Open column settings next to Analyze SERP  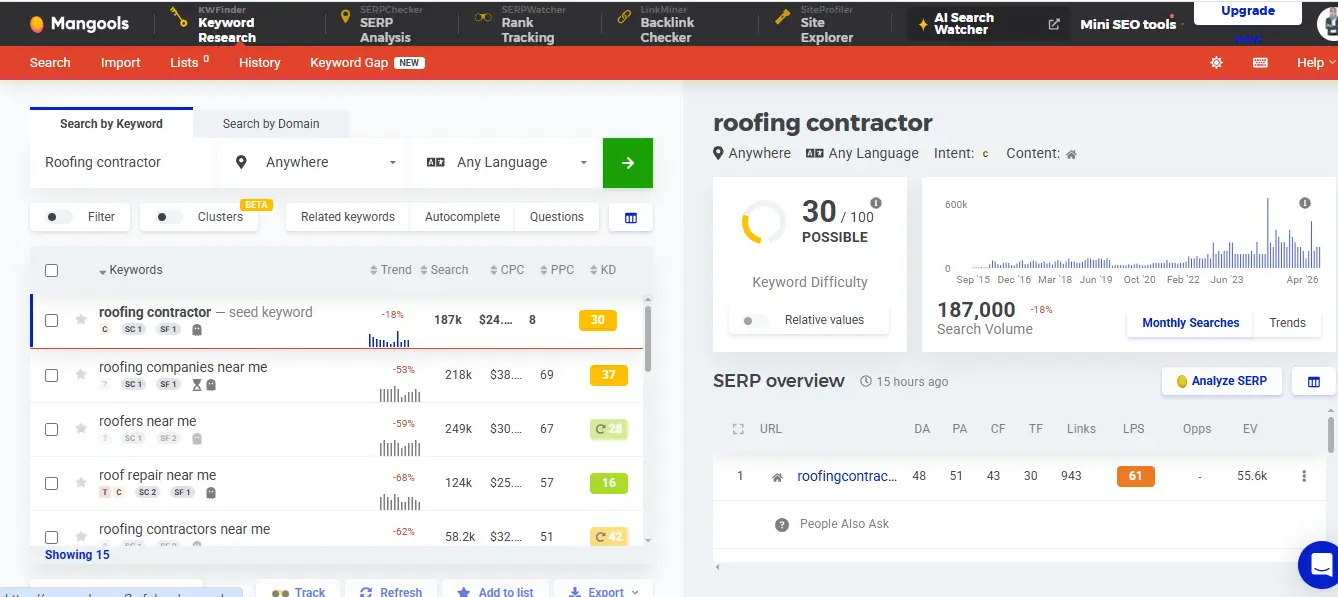[1314, 381]
